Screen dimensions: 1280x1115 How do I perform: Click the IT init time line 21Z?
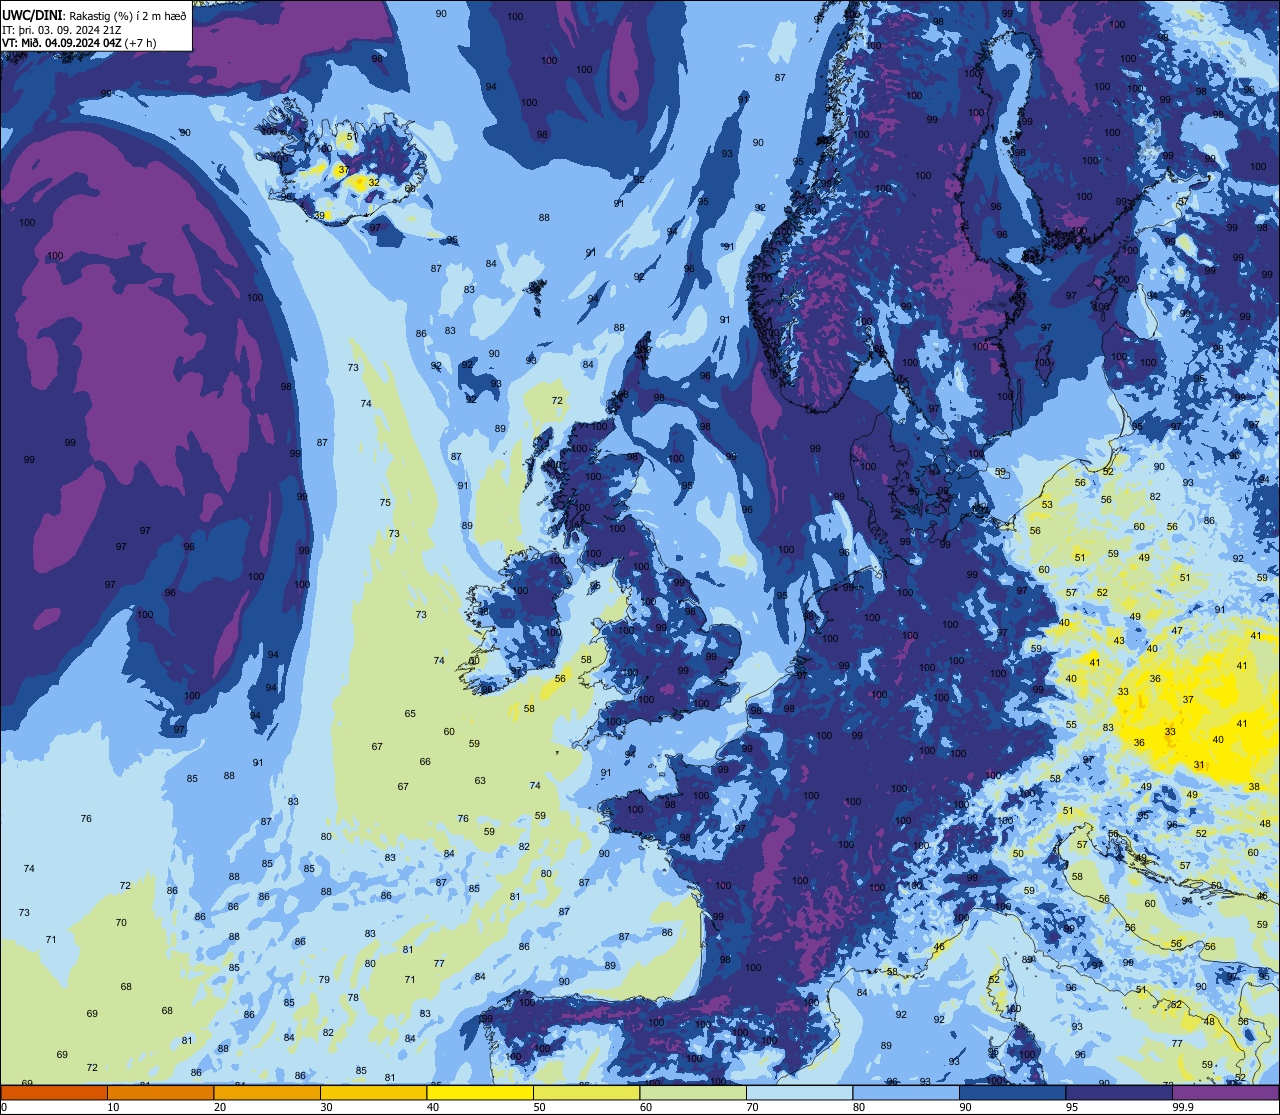click(62, 29)
